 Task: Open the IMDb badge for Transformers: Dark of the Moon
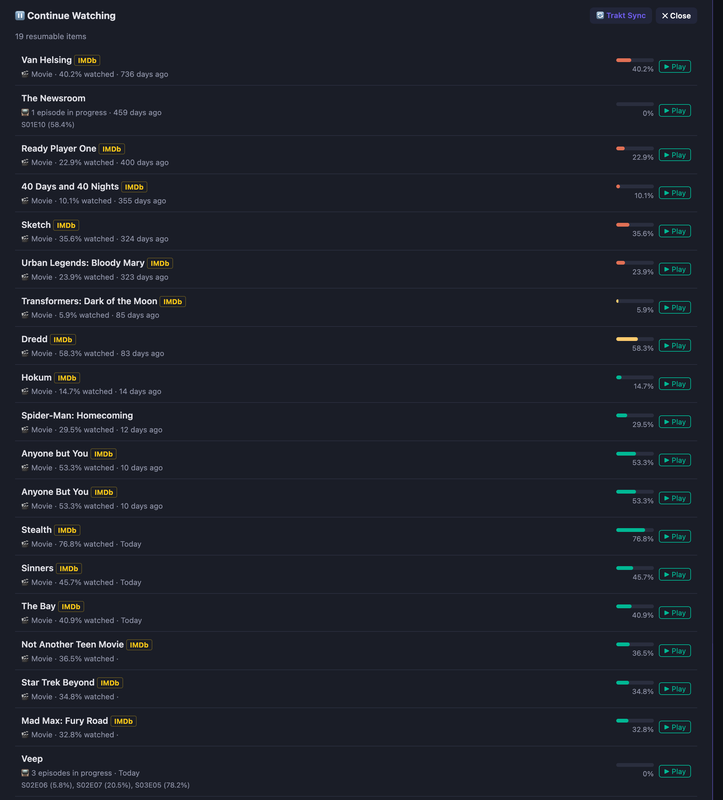(172, 302)
